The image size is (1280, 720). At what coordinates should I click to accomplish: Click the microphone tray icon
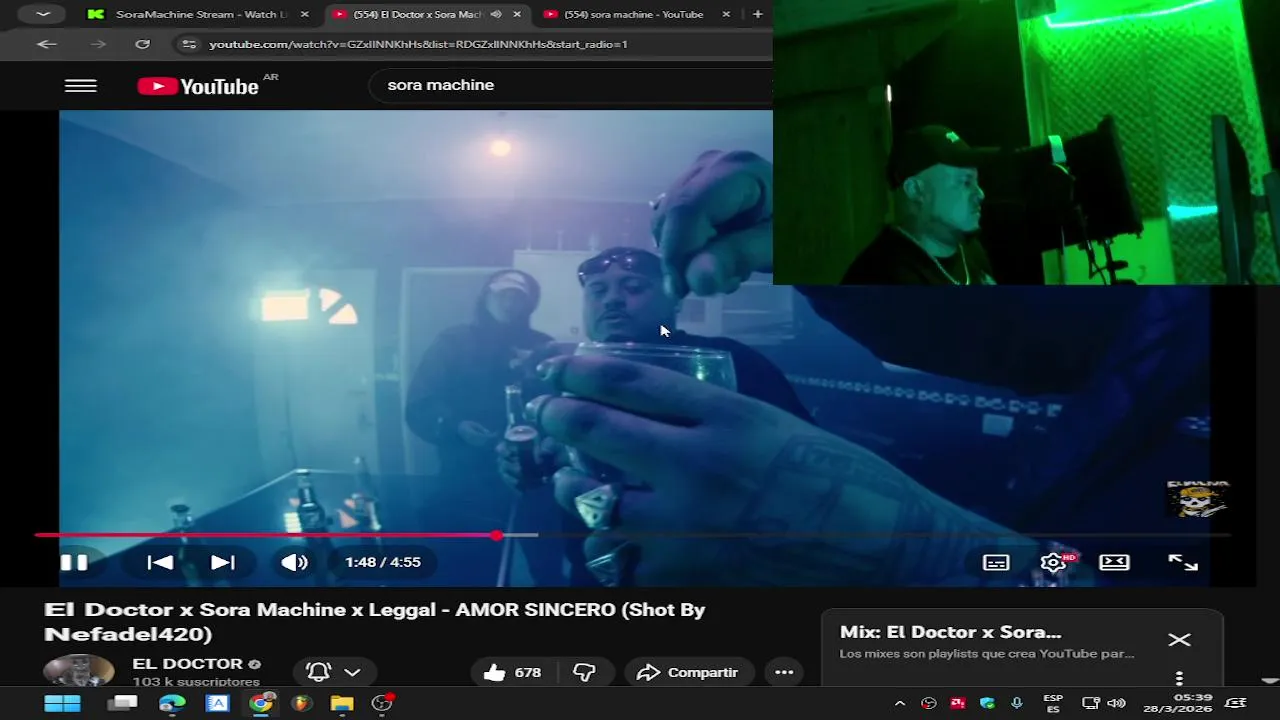(x=1017, y=703)
